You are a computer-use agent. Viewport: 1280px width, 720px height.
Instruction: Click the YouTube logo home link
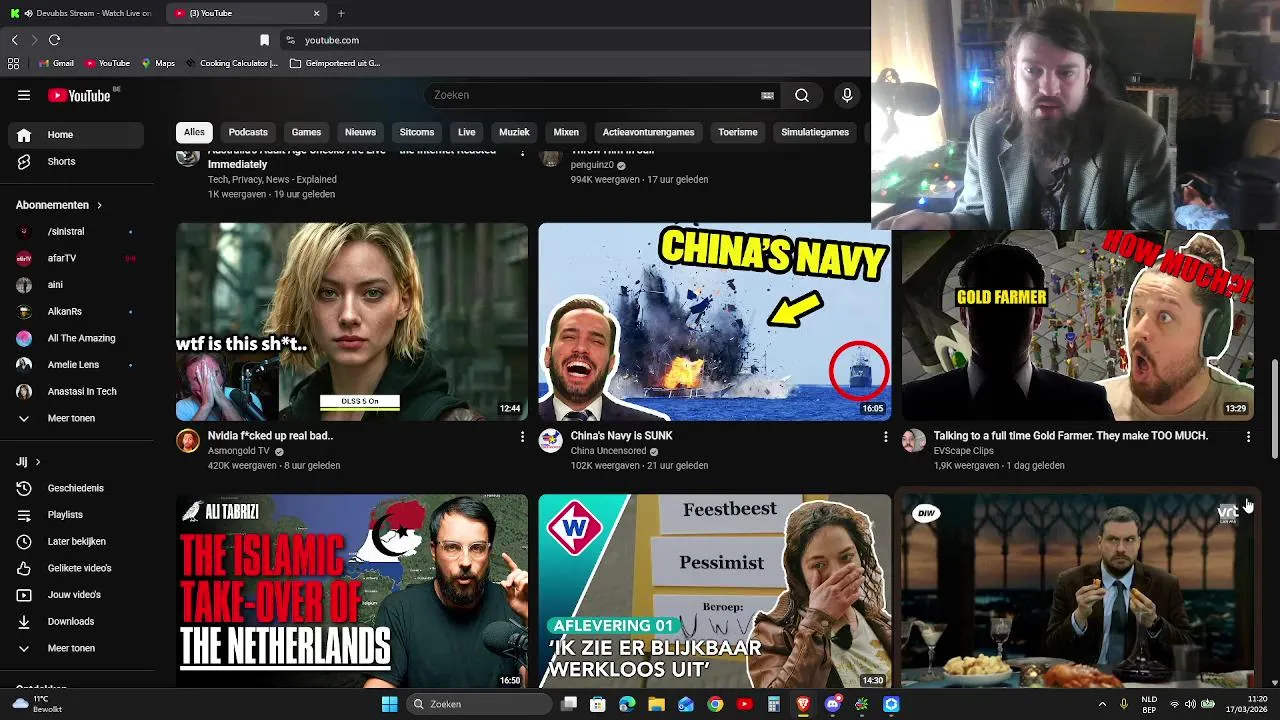pos(80,95)
